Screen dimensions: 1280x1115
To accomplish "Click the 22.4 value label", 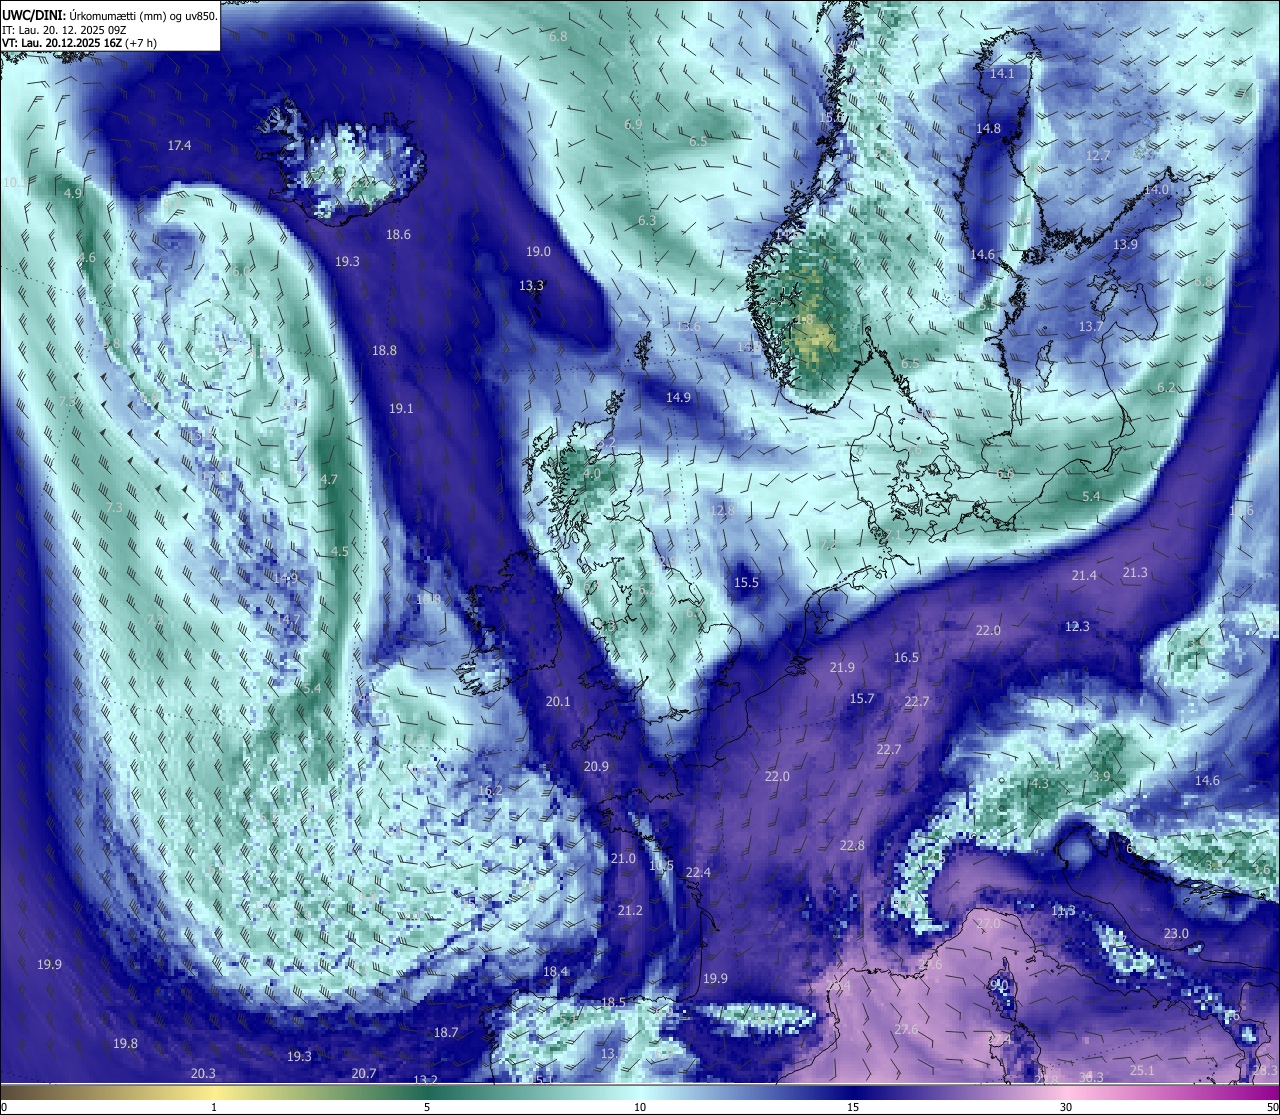I will coord(698,873).
